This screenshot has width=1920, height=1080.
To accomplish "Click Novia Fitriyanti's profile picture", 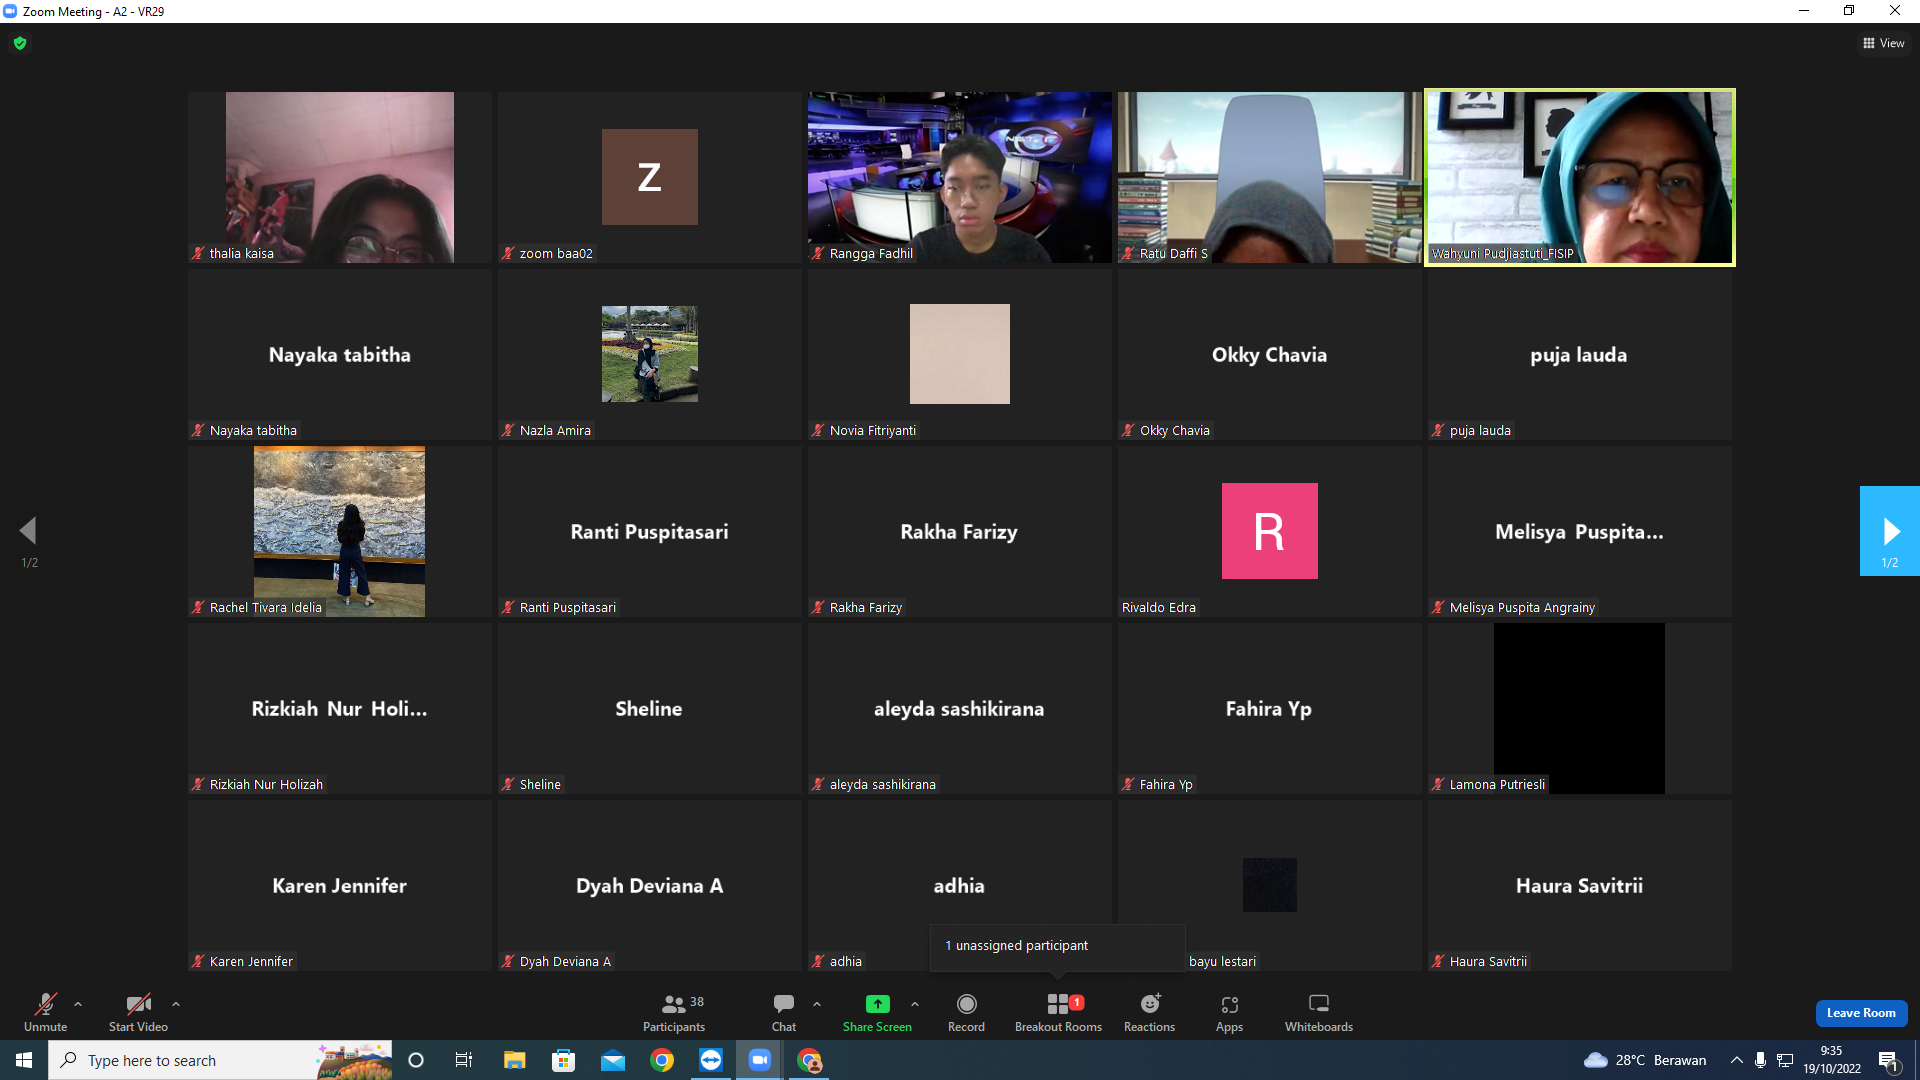I will (960, 354).
